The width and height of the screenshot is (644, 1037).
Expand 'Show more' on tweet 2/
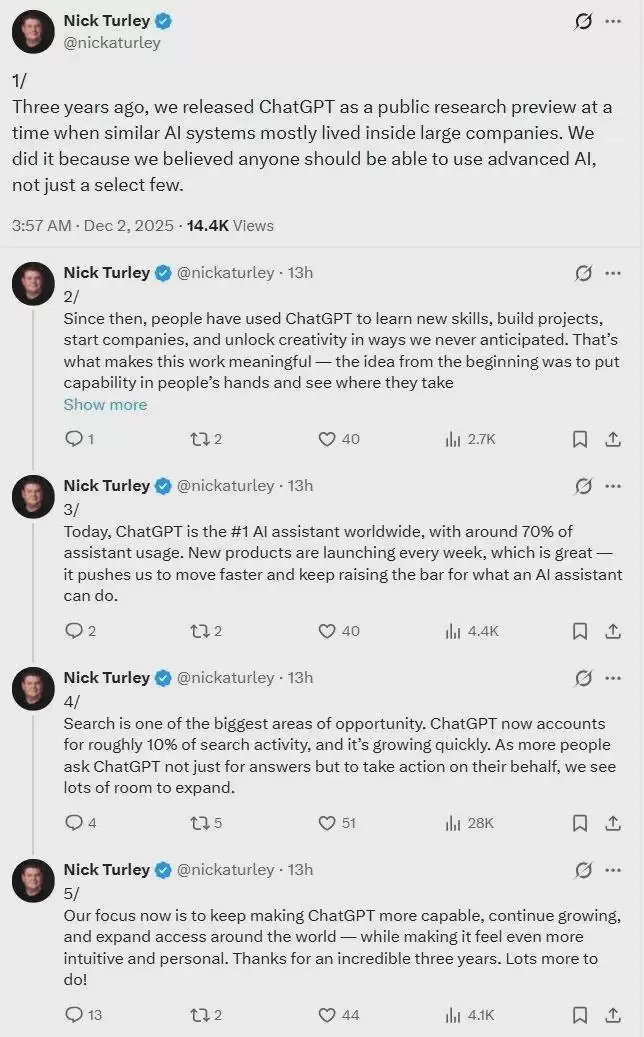click(105, 405)
